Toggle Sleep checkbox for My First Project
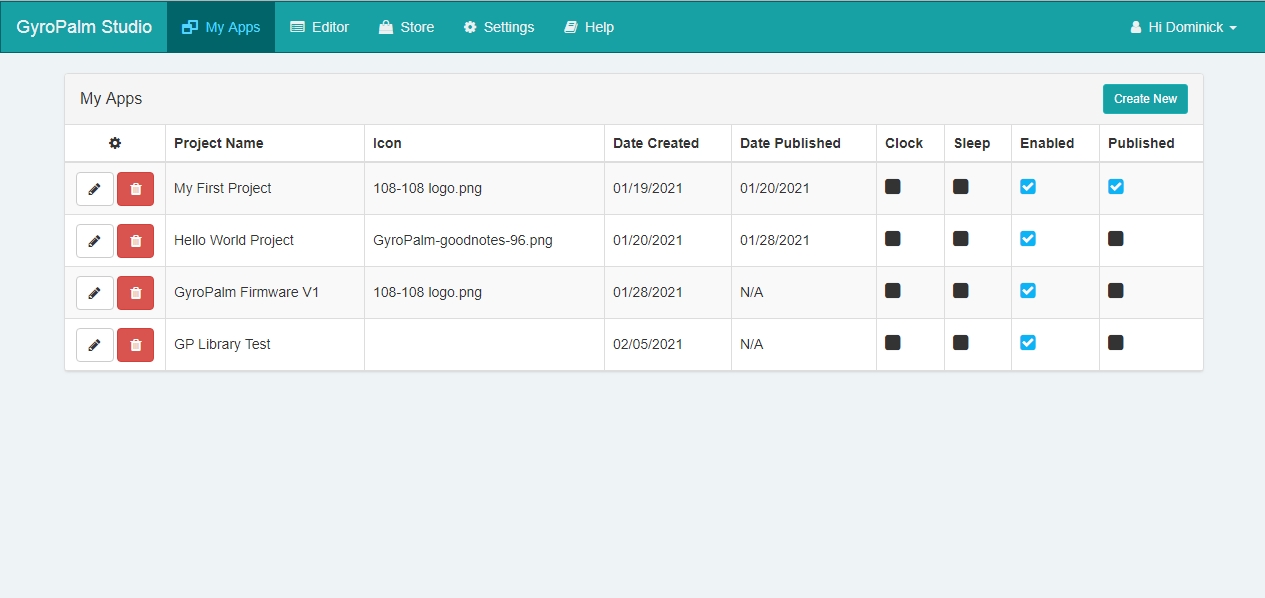The width and height of the screenshot is (1265, 598). [961, 186]
